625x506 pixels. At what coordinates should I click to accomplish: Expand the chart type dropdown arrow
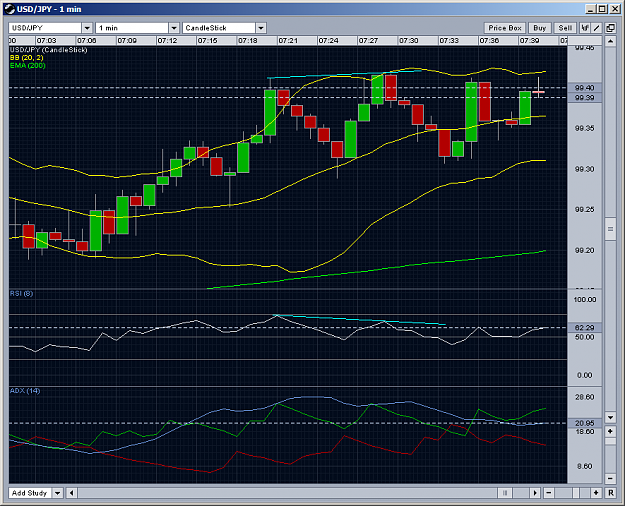click(261, 28)
